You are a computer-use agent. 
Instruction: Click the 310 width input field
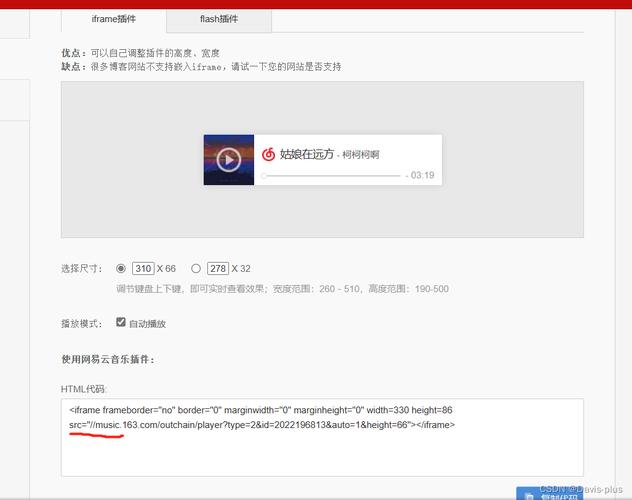[x=143, y=268]
